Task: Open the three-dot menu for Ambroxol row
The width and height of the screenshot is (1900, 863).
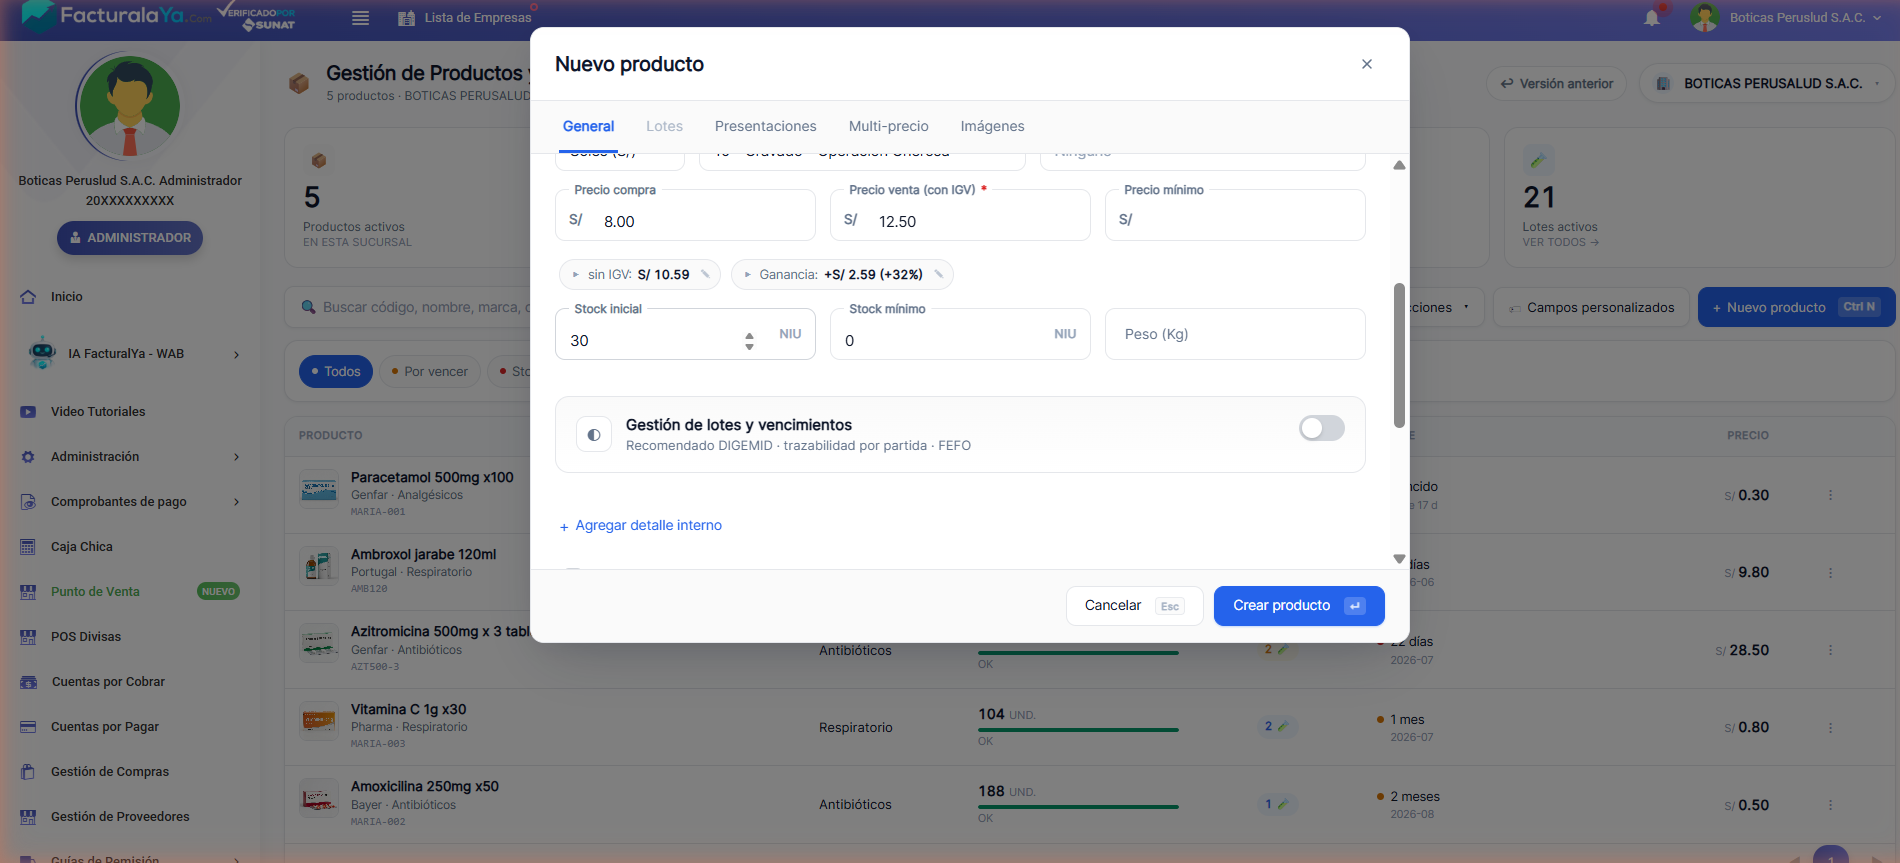Action: [x=1830, y=573]
